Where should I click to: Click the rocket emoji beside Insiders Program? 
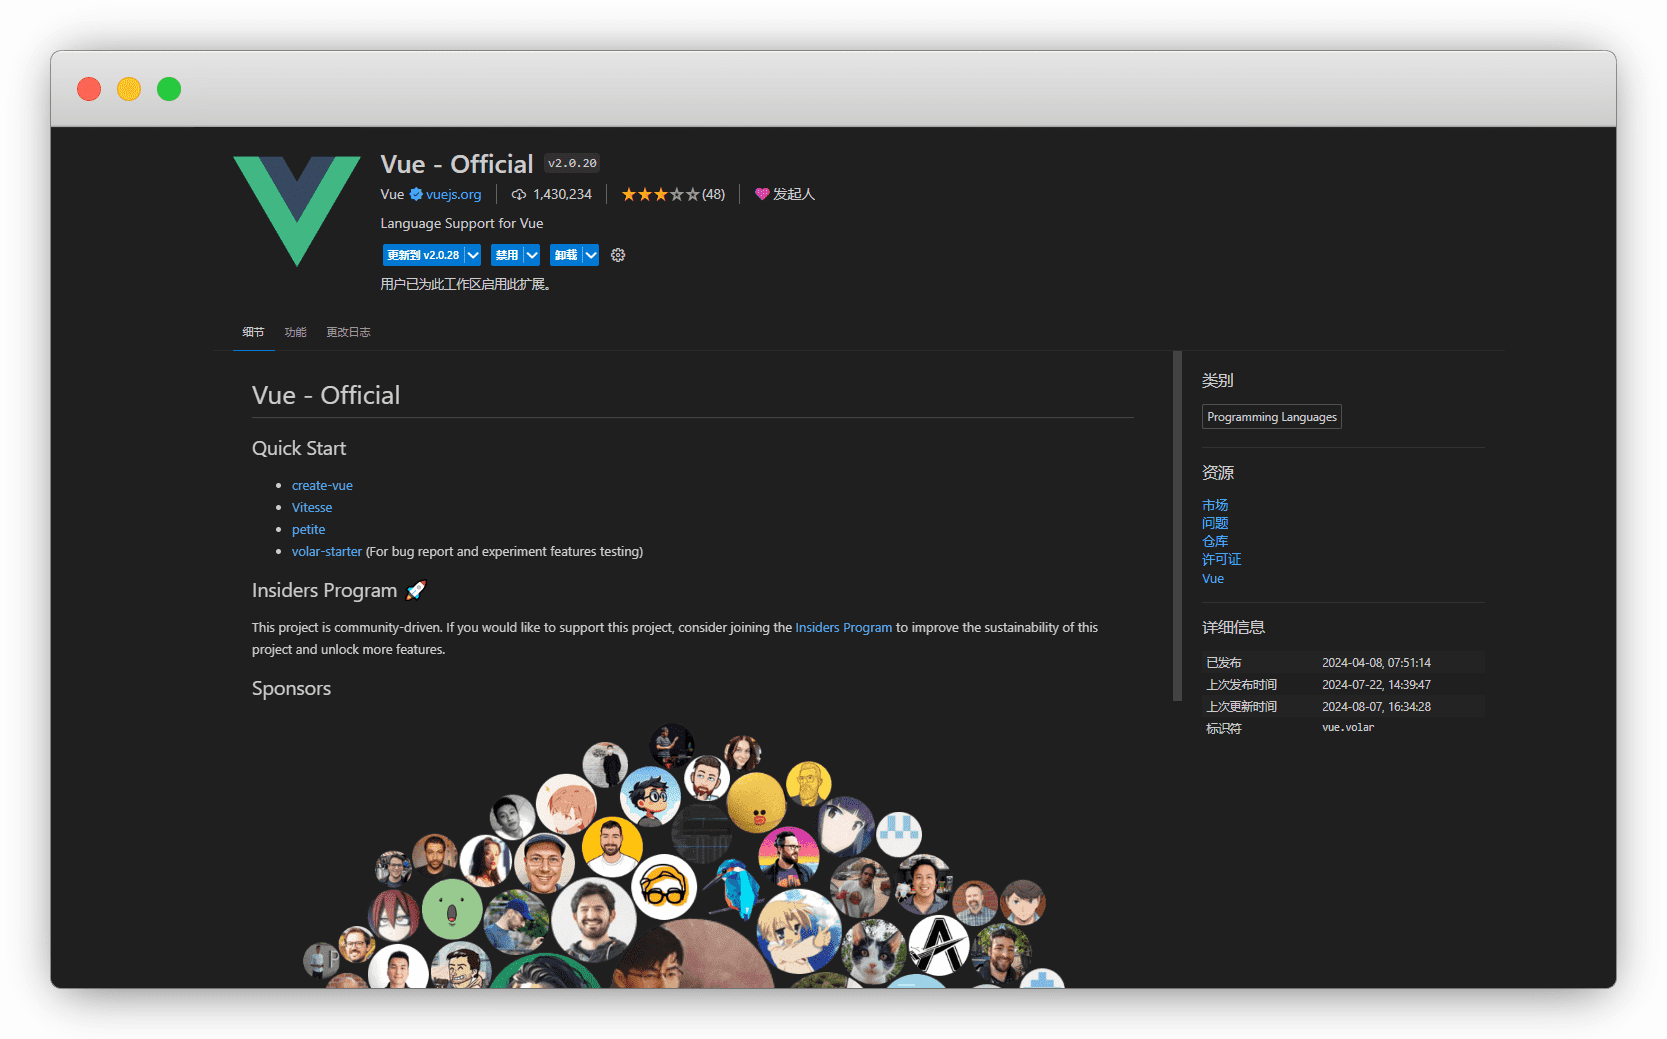point(416,590)
